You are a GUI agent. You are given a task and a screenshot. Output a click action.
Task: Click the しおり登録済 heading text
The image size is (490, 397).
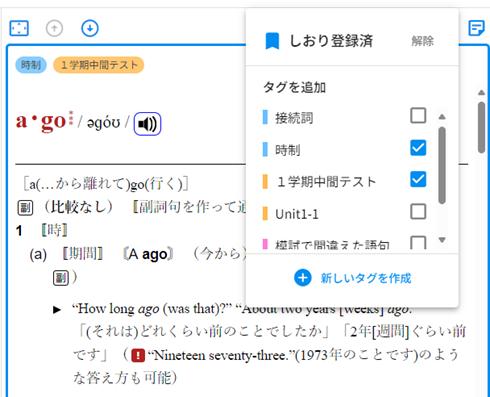(331, 41)
